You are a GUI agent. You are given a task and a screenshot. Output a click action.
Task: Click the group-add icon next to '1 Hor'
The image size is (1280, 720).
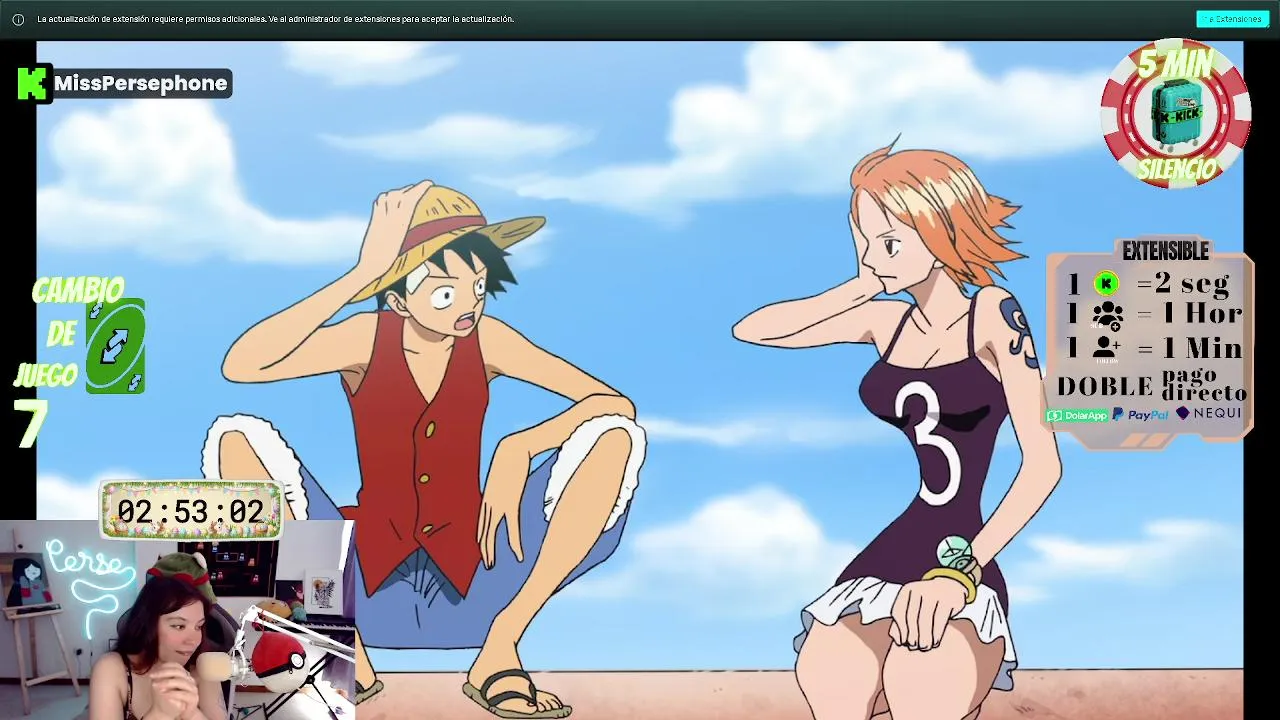point(1107,315)
